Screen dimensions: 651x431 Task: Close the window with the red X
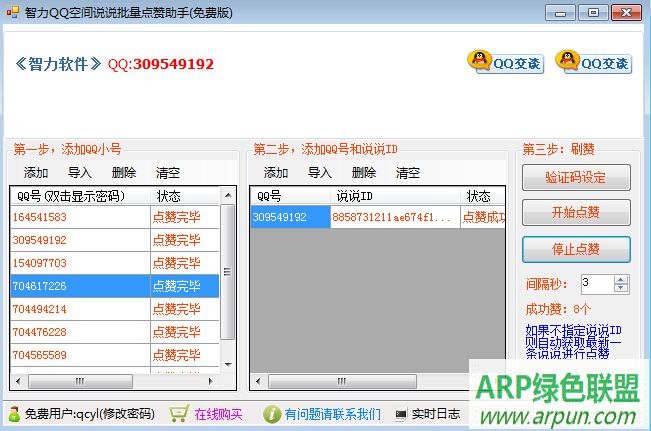click(x=627, y=13)
